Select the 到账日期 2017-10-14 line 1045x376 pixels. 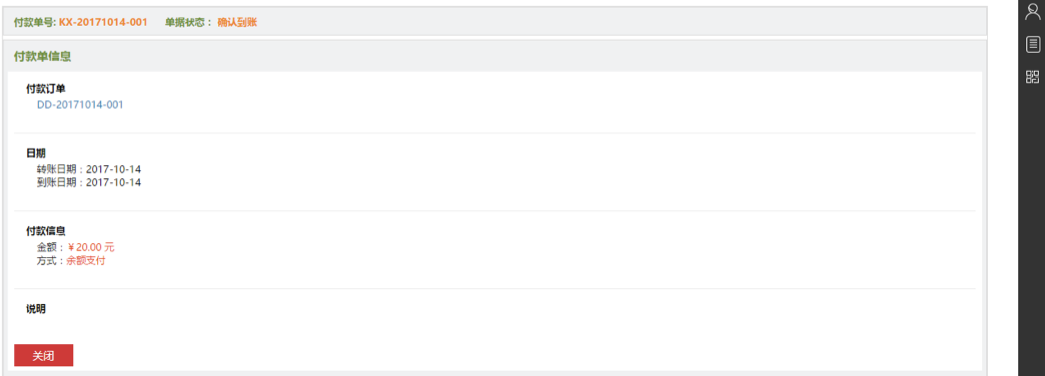89,182
